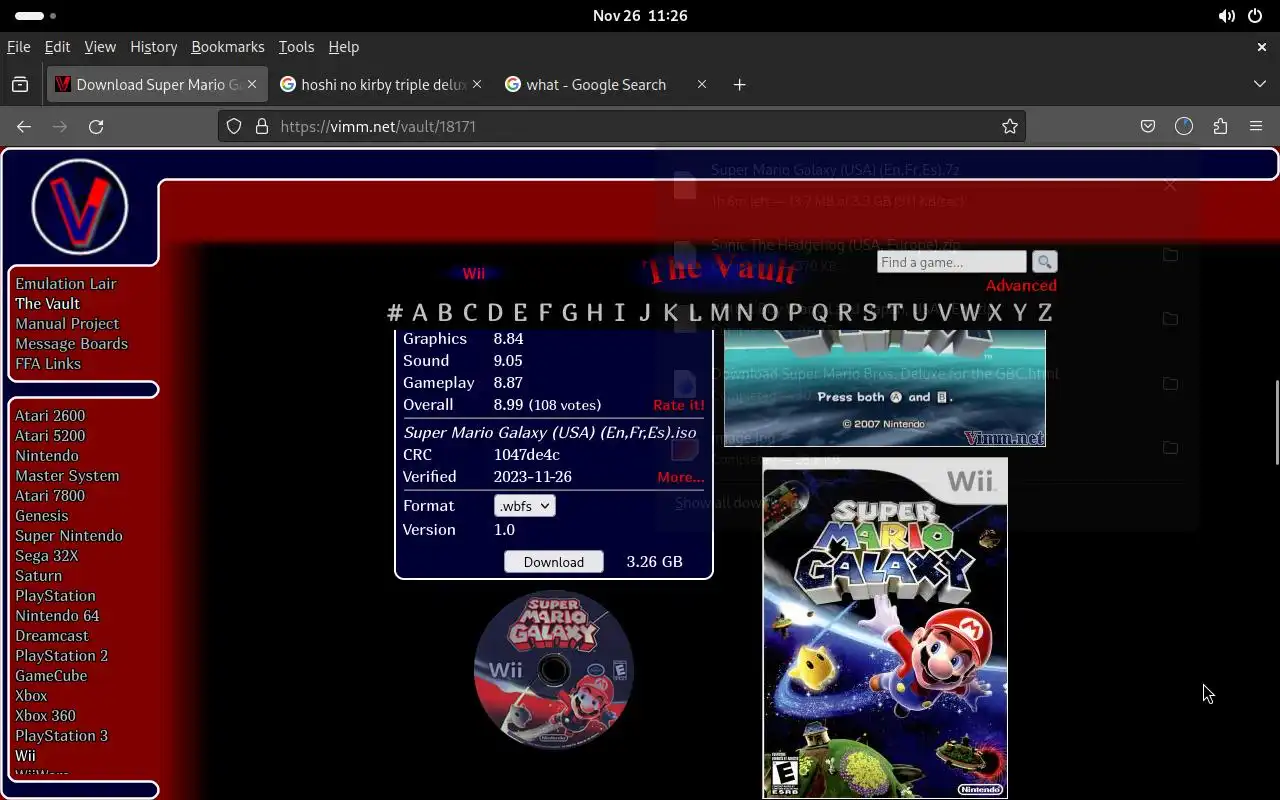
Task: Open the Super Mario Galaxy disc image
Action: 553,669
